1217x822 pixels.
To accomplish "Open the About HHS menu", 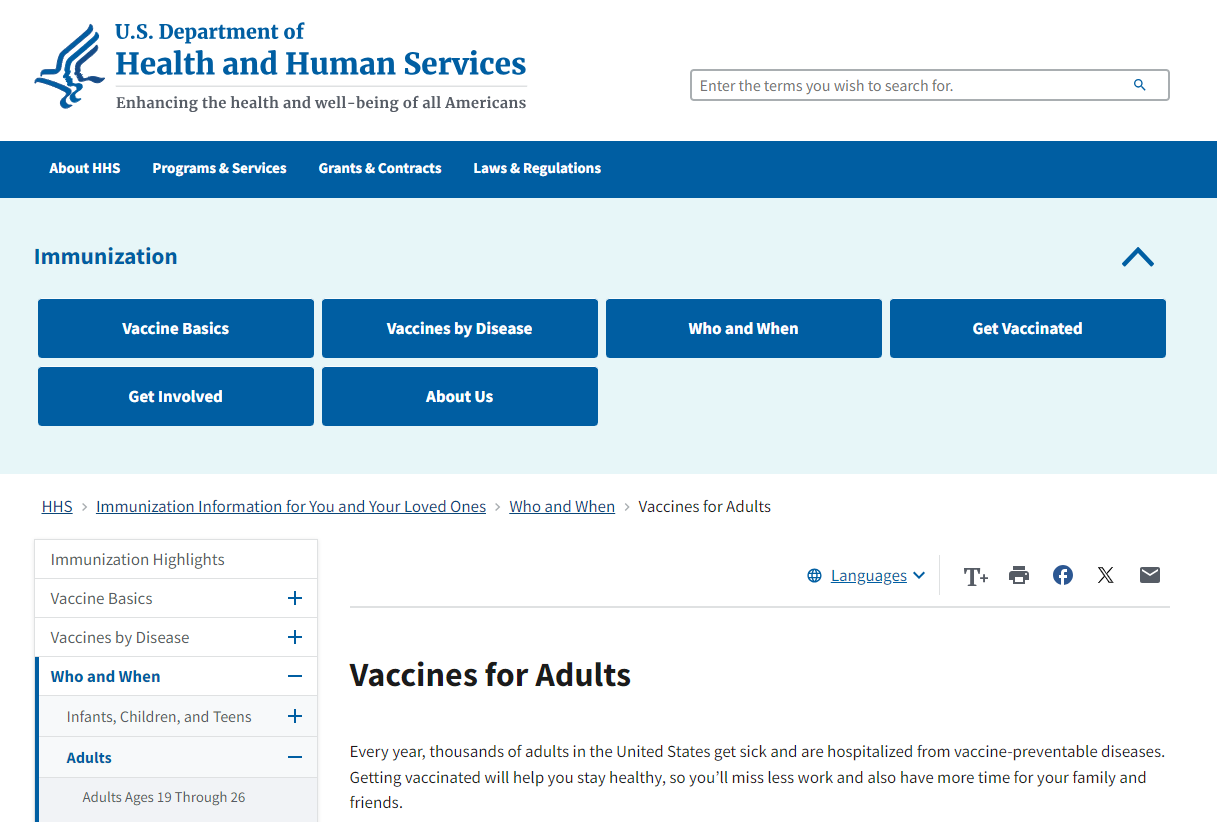I will (84, 169).
